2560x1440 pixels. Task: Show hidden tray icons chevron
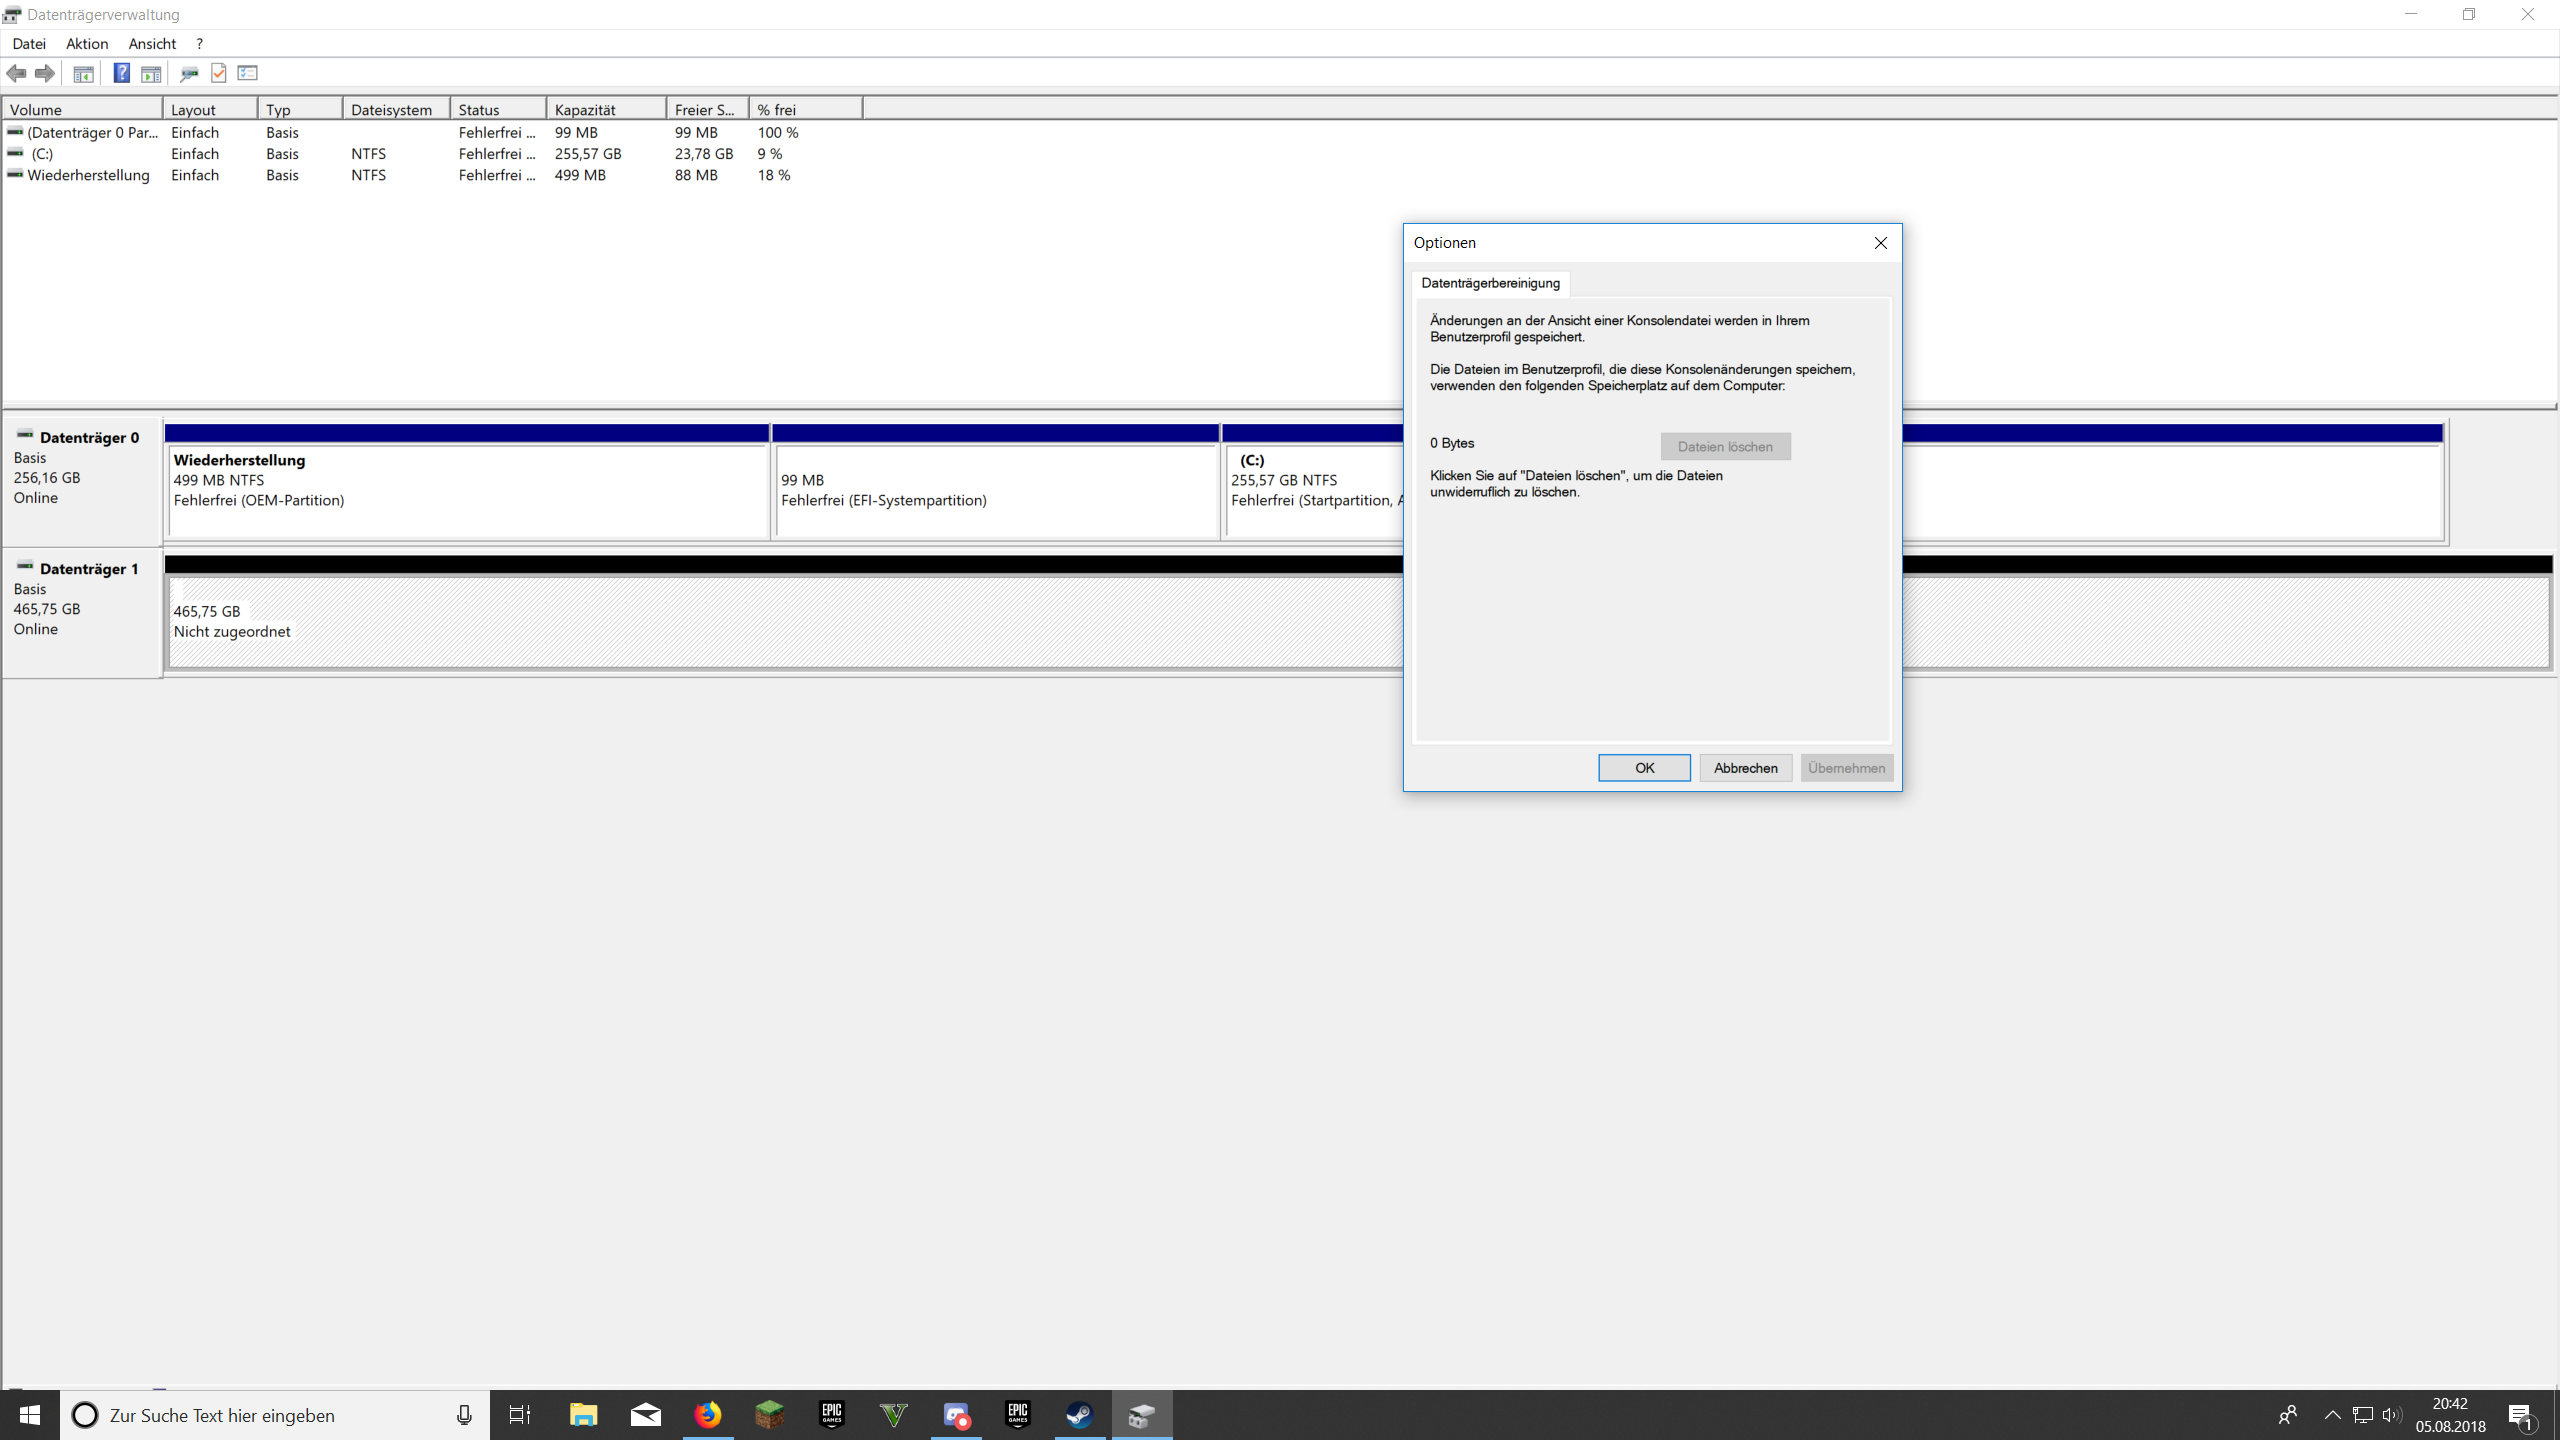pyautogui.click(x=2332, y=1415)
